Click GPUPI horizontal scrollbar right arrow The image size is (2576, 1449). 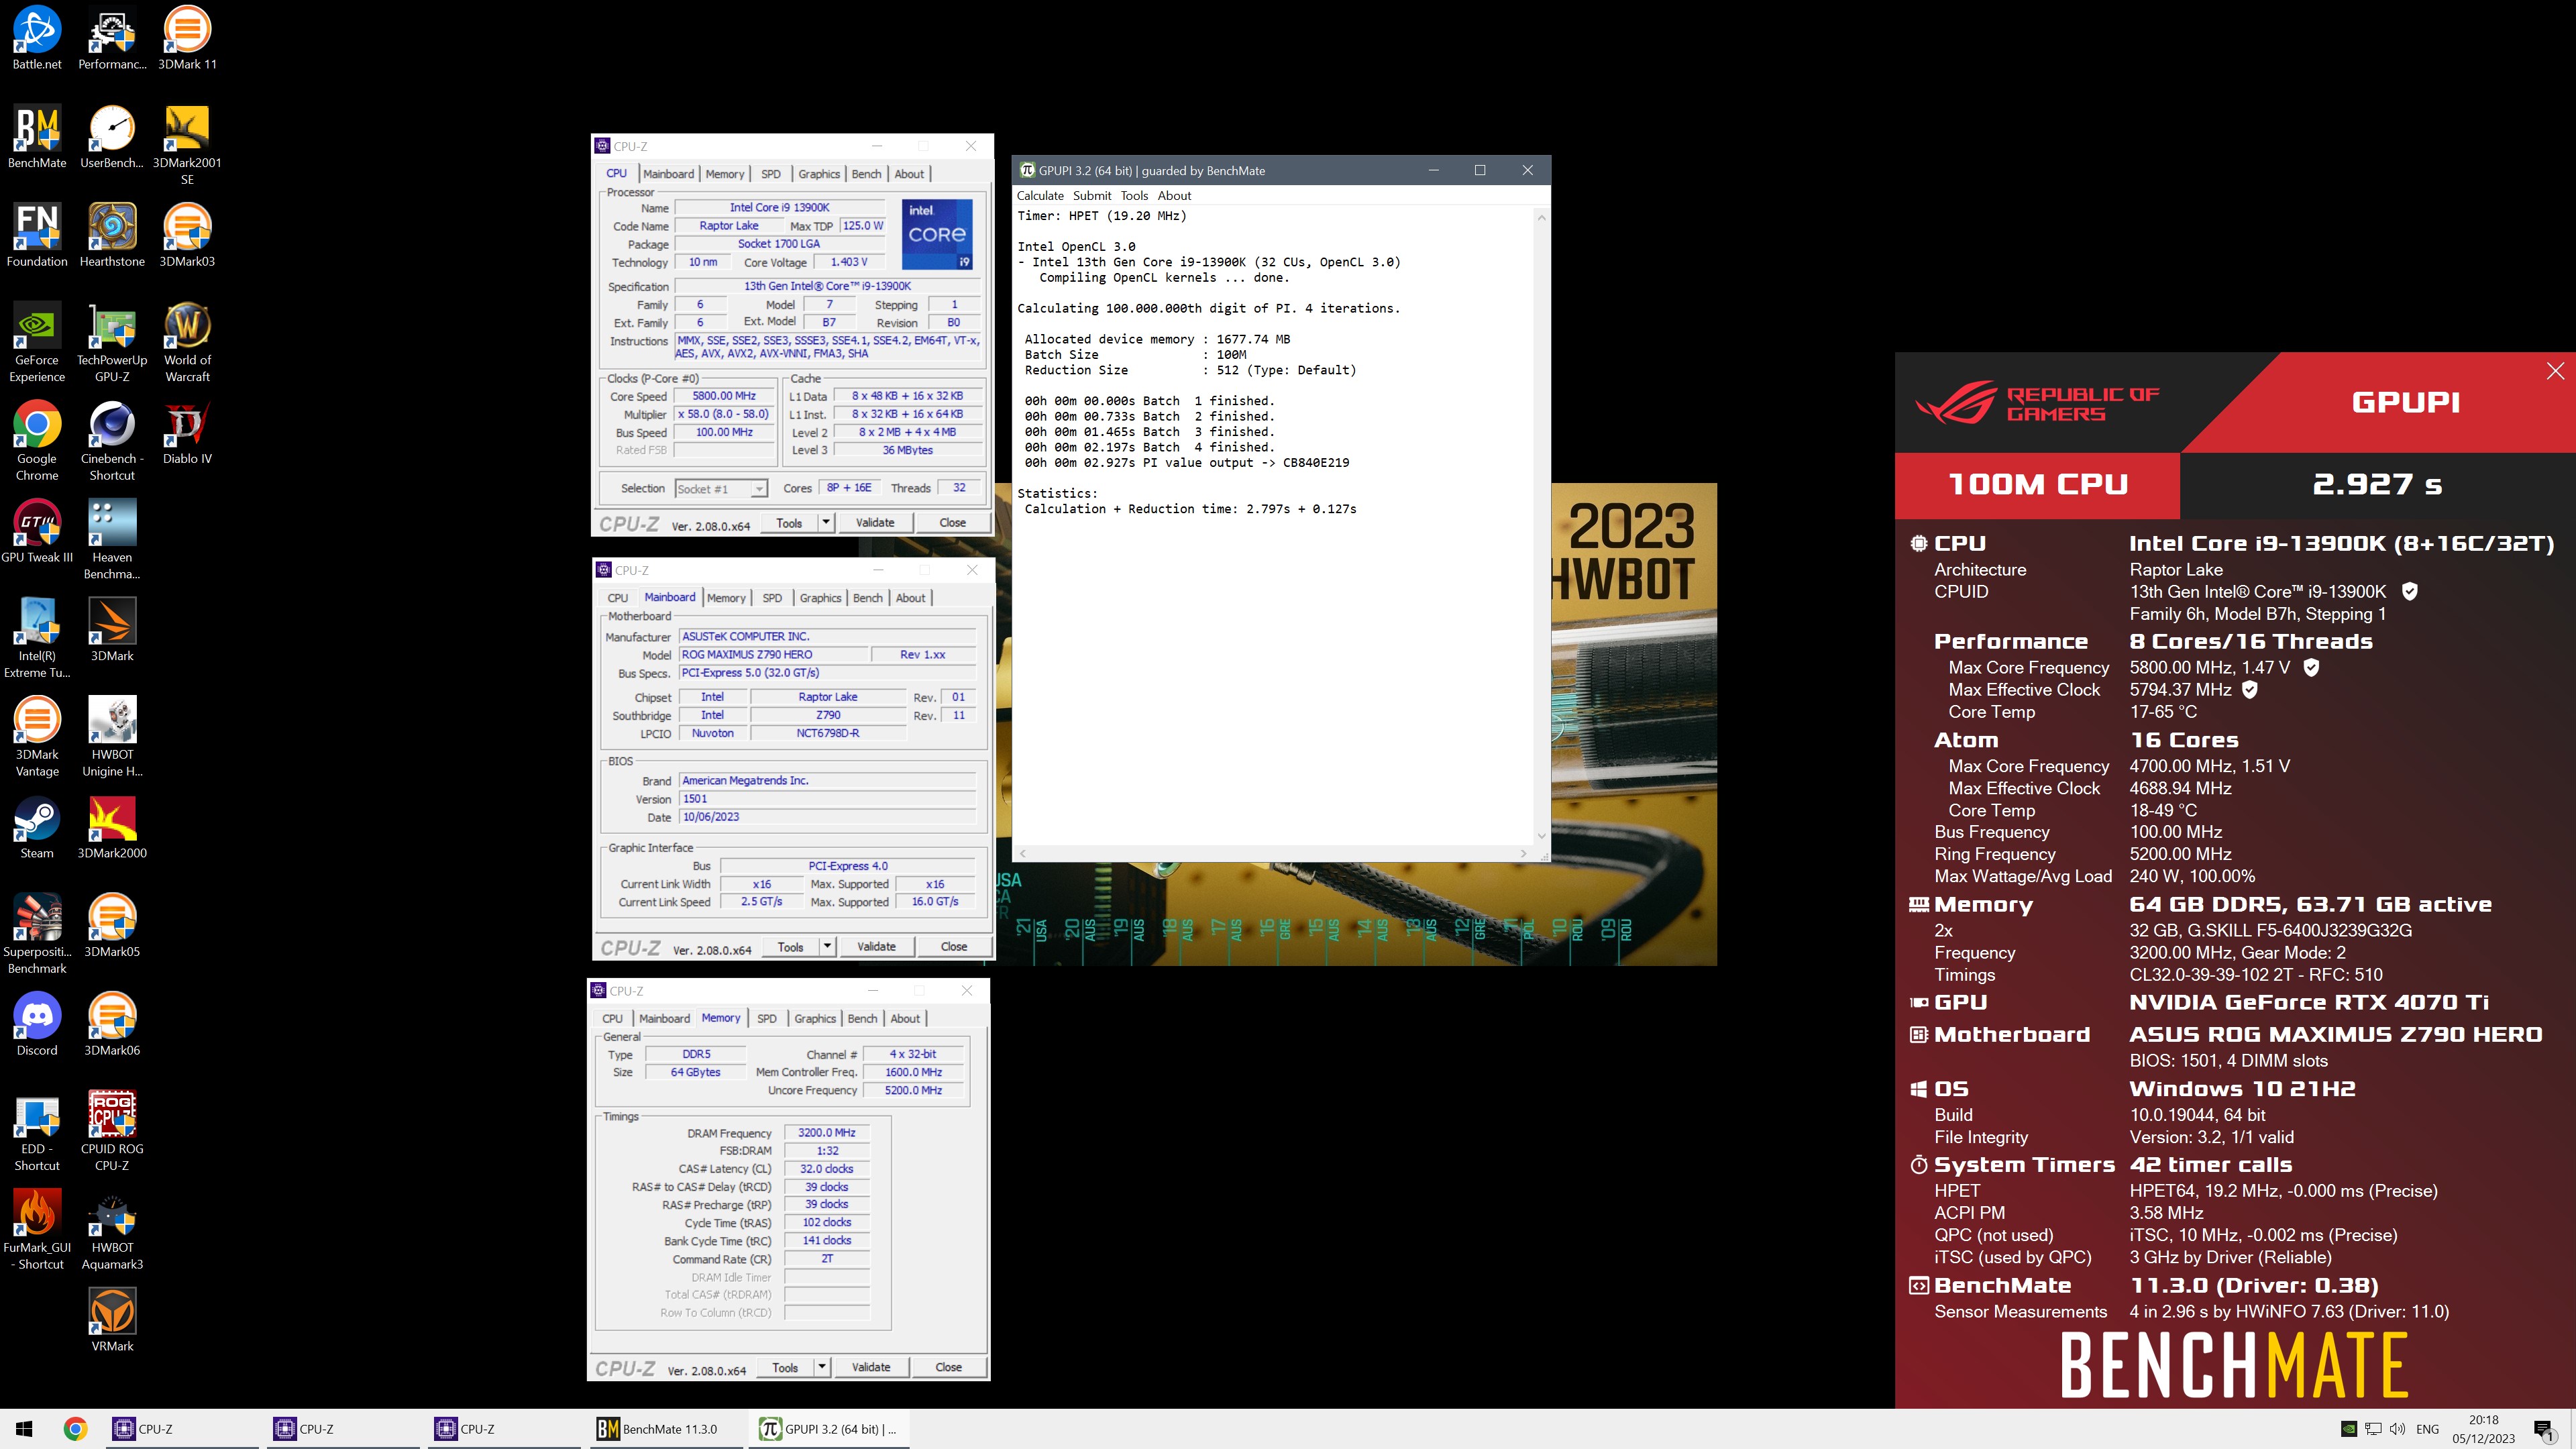click(x=1523, y=853)
